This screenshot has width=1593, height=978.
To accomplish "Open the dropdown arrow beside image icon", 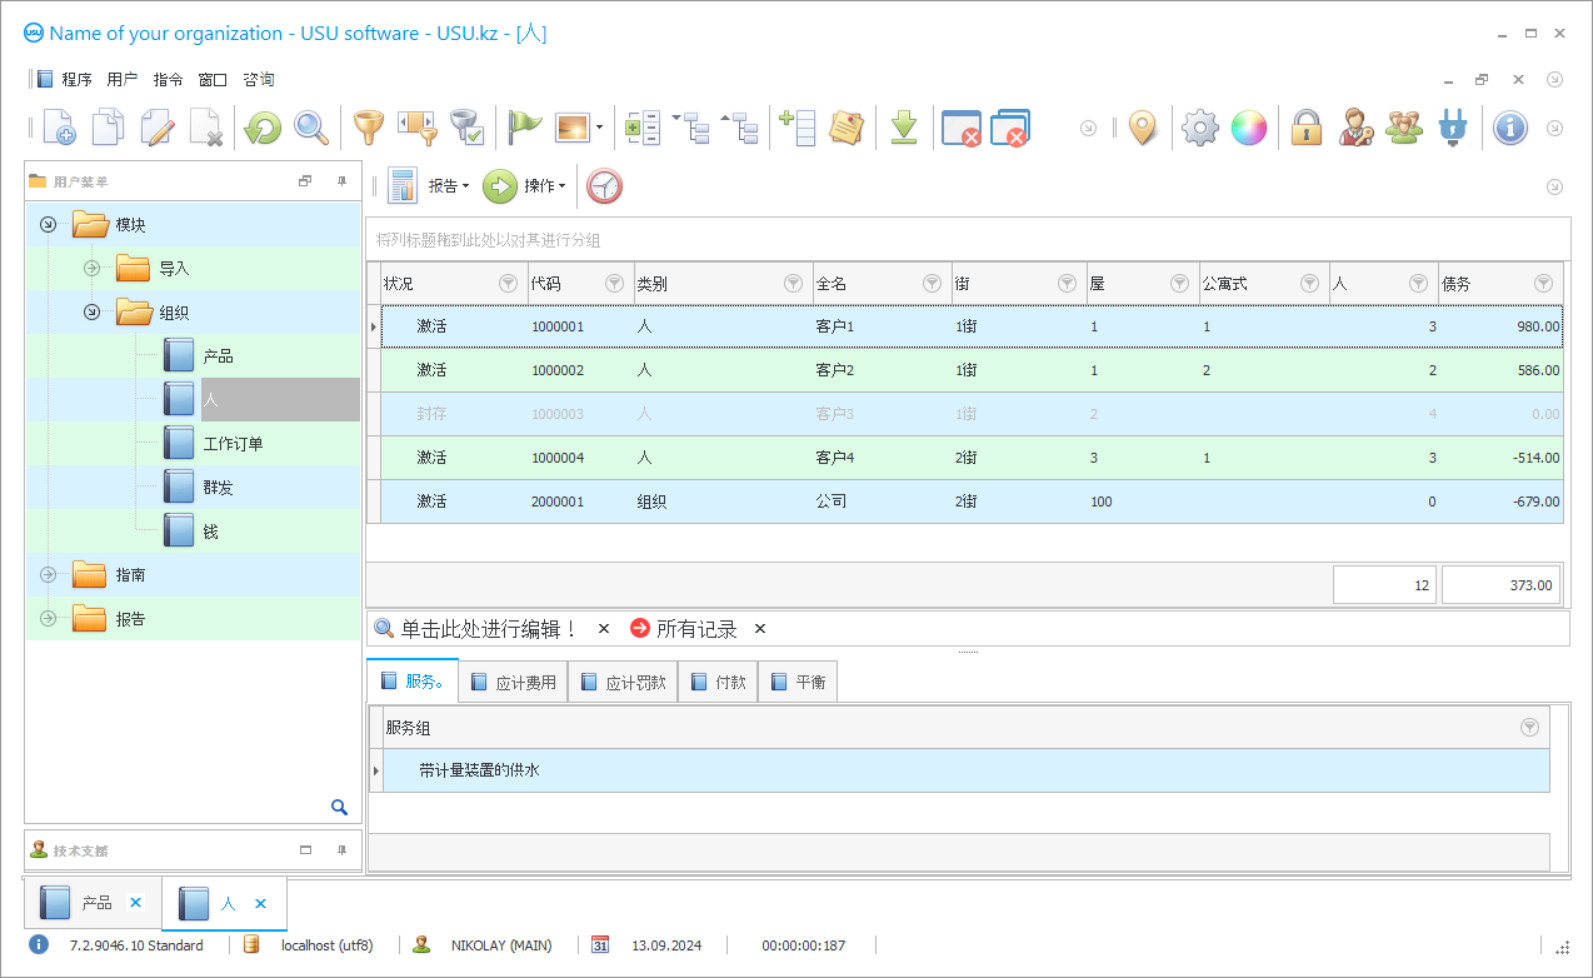I will click(x=599, y=128).
